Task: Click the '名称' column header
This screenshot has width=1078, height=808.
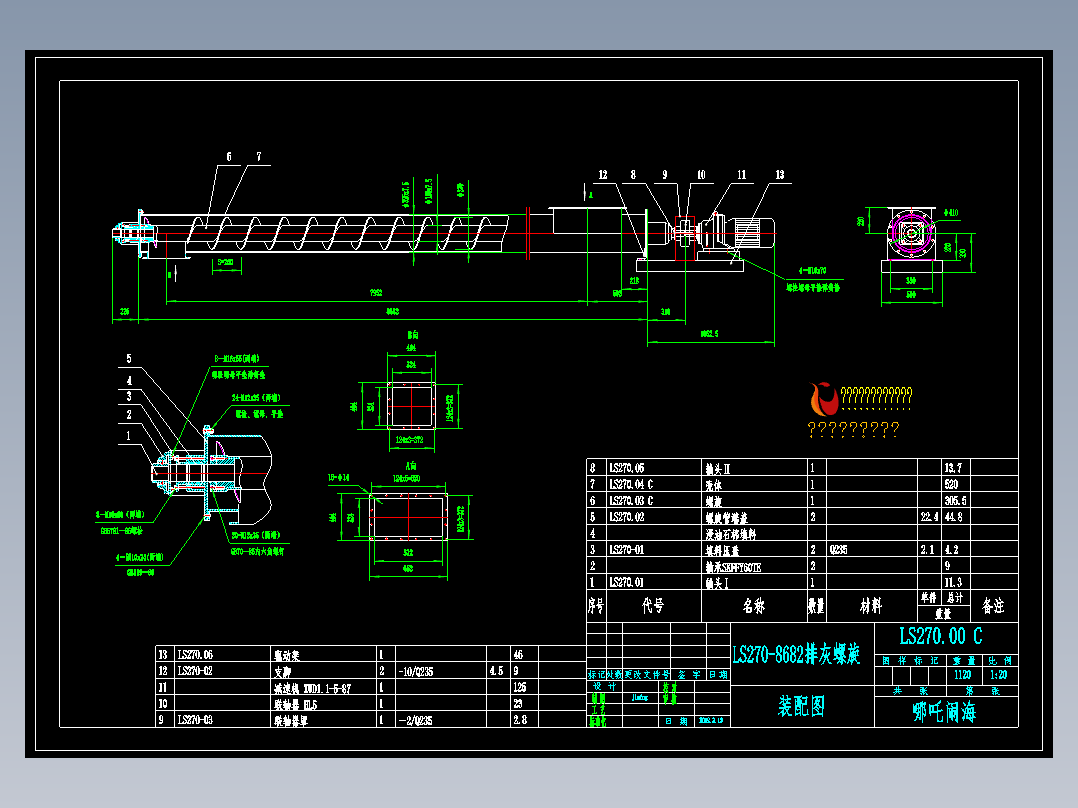Action: click(x=754, y=606)
